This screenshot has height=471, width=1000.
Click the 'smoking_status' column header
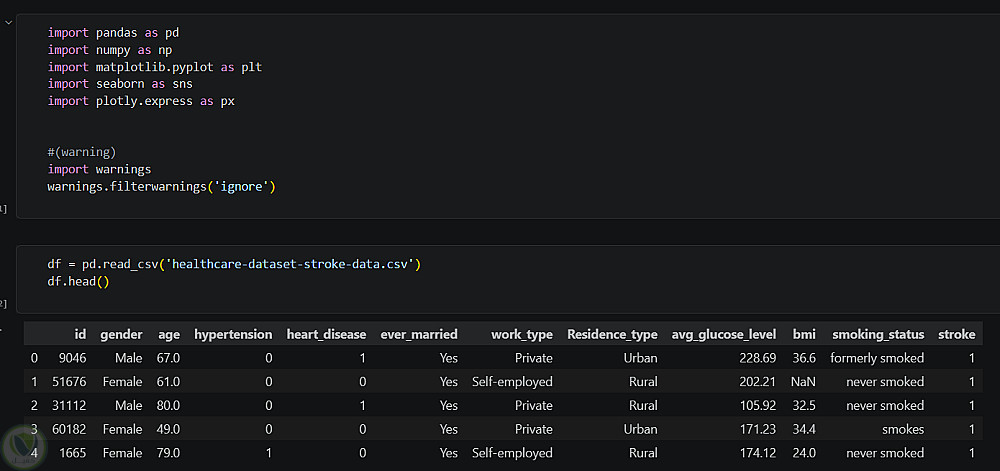pos(878,334)
